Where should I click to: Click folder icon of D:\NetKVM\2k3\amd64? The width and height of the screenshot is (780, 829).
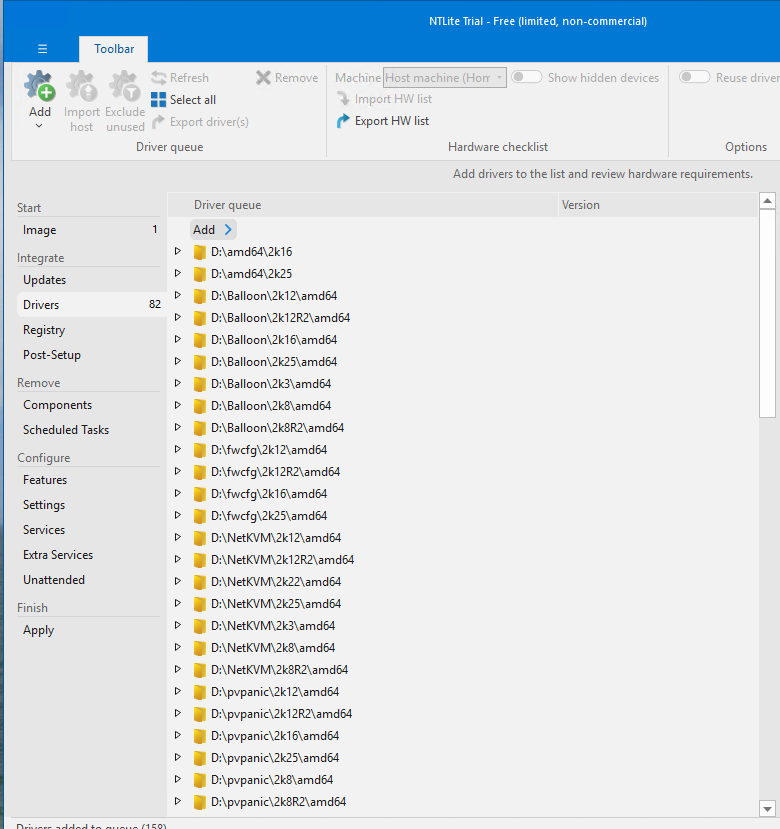pyautogui.click(x=199, y=626)
